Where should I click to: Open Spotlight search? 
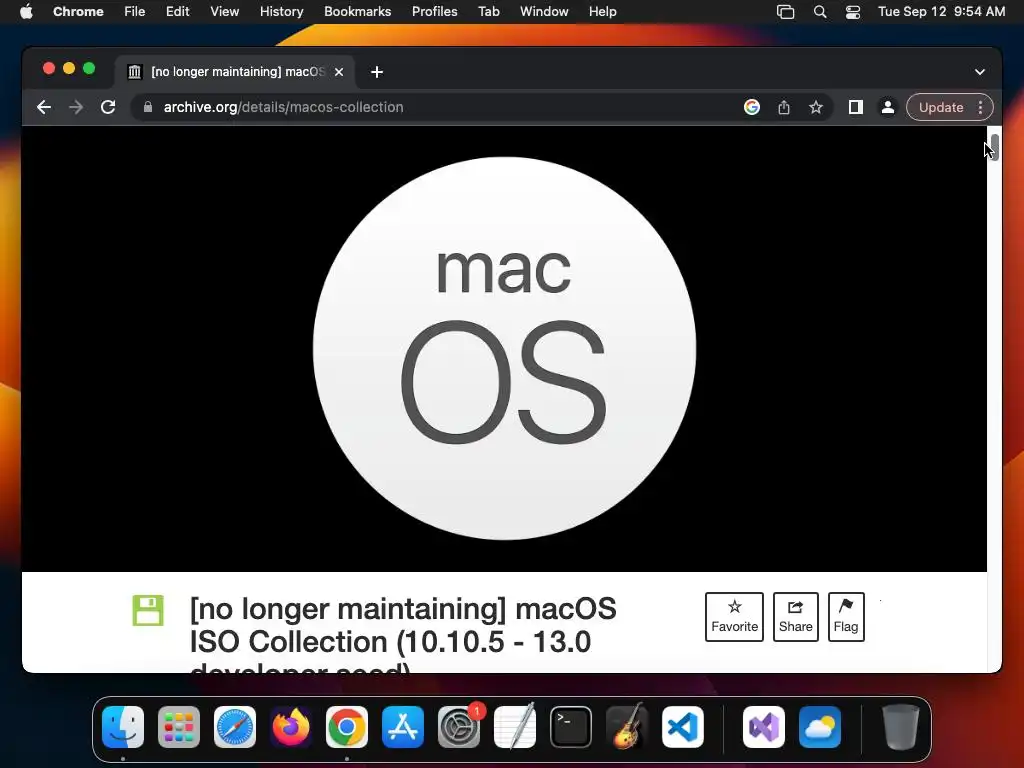pyautogui.click(x=820, y=12)
